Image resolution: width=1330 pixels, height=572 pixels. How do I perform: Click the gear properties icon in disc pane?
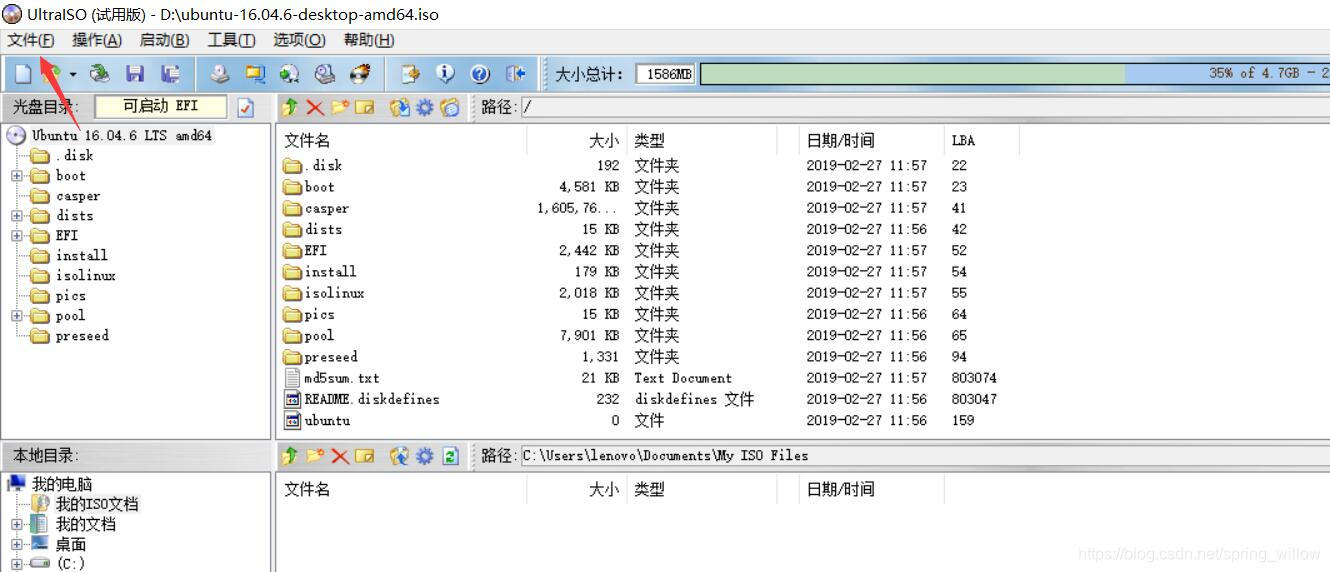(x=425, y=107)
